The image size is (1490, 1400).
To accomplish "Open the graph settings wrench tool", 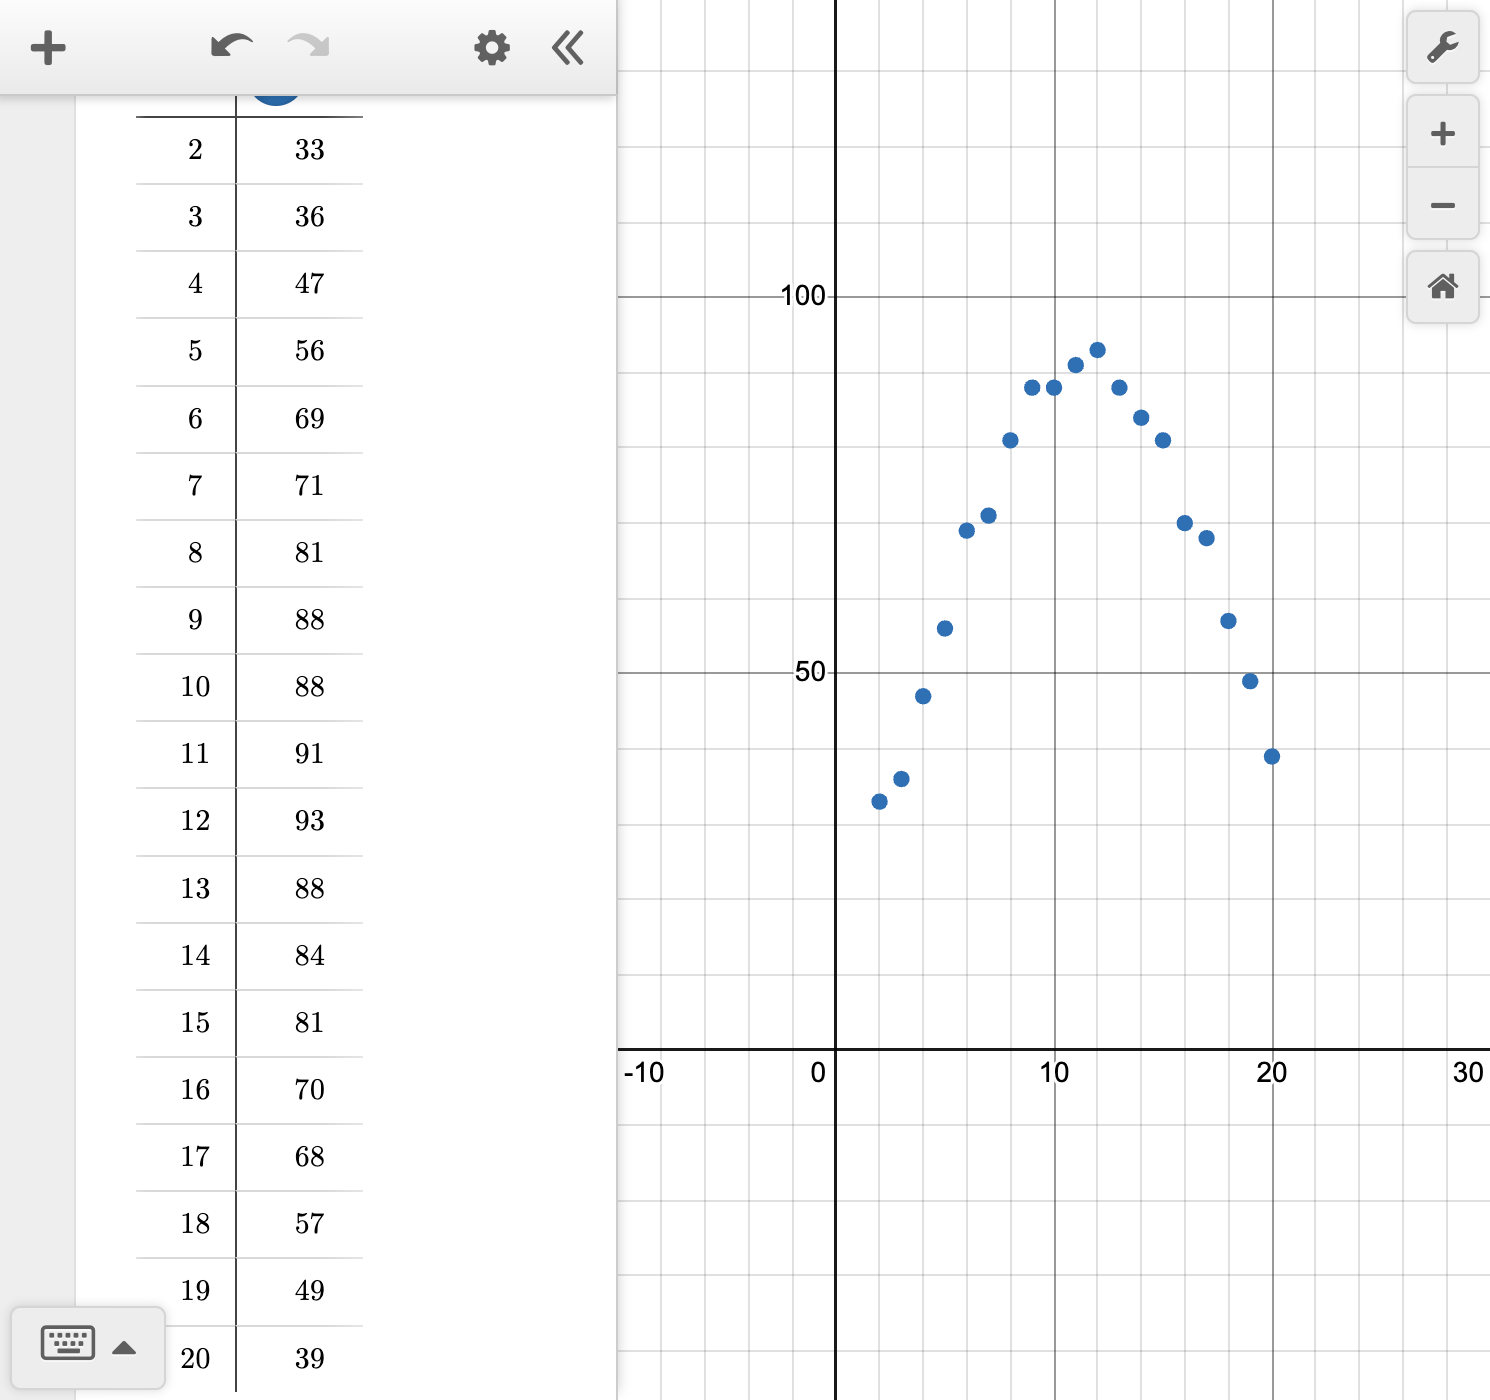I will click(x=1443, y=47).
